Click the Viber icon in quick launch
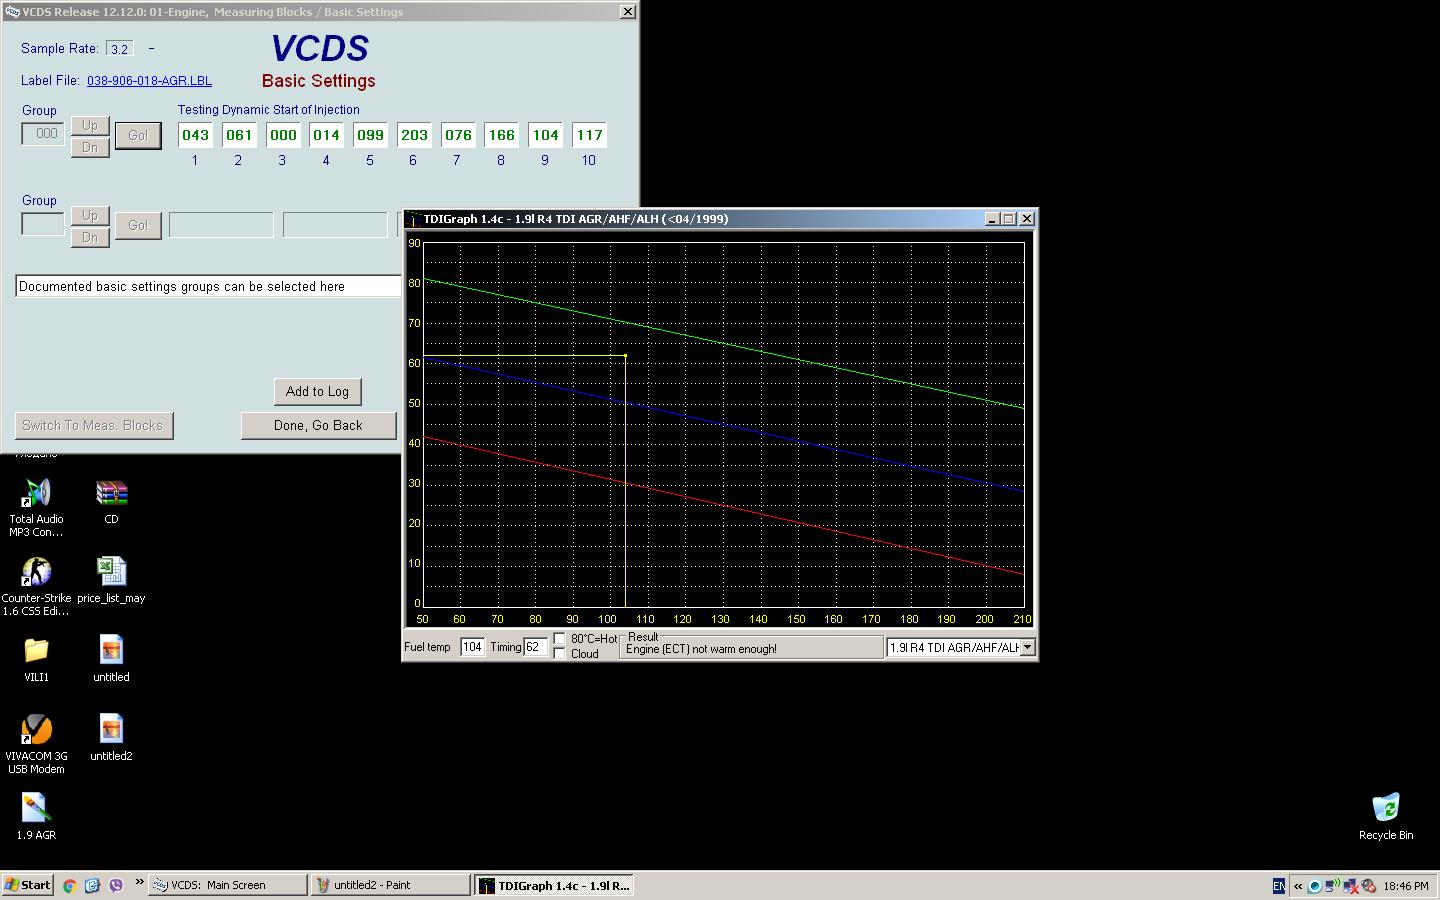This screenshot has height=900, width=1440. click(116, 885)
